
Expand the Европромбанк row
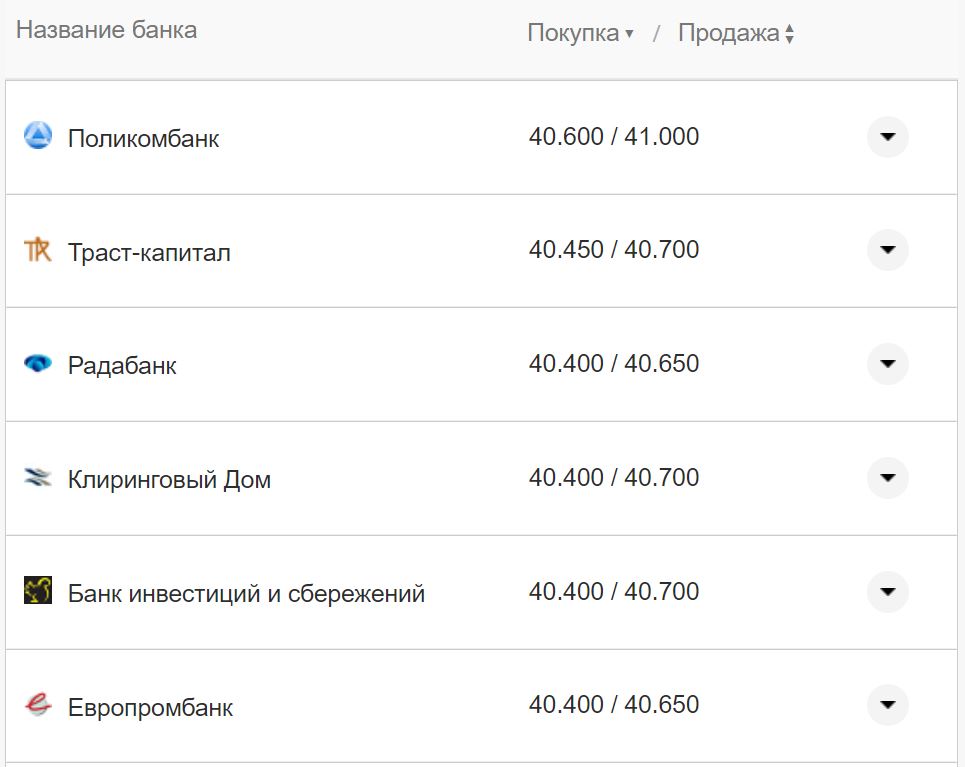[x=887, y=705]
